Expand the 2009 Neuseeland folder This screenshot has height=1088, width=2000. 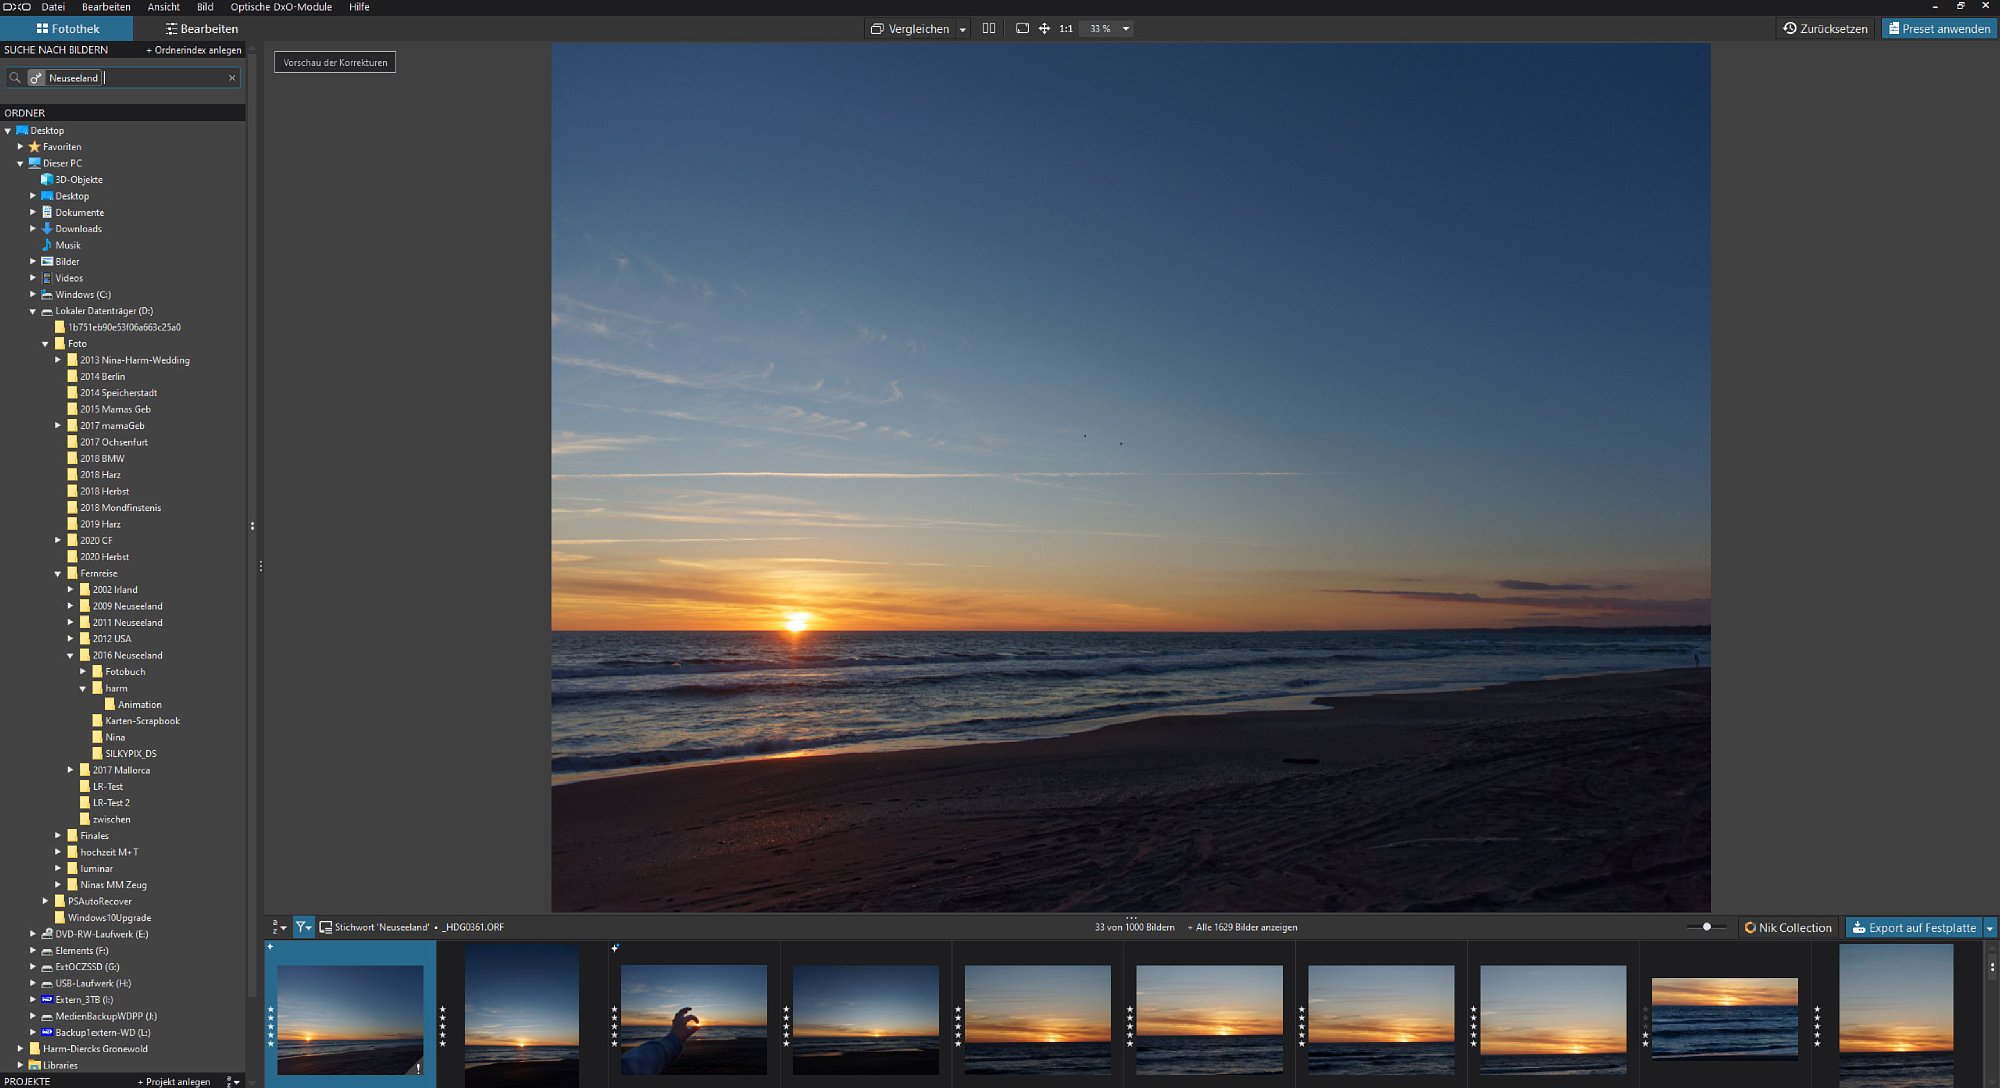(71, 606)
